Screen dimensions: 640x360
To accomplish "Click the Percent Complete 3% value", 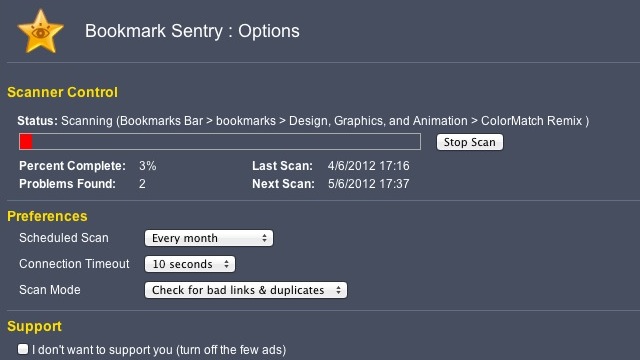I will (147, 166).
